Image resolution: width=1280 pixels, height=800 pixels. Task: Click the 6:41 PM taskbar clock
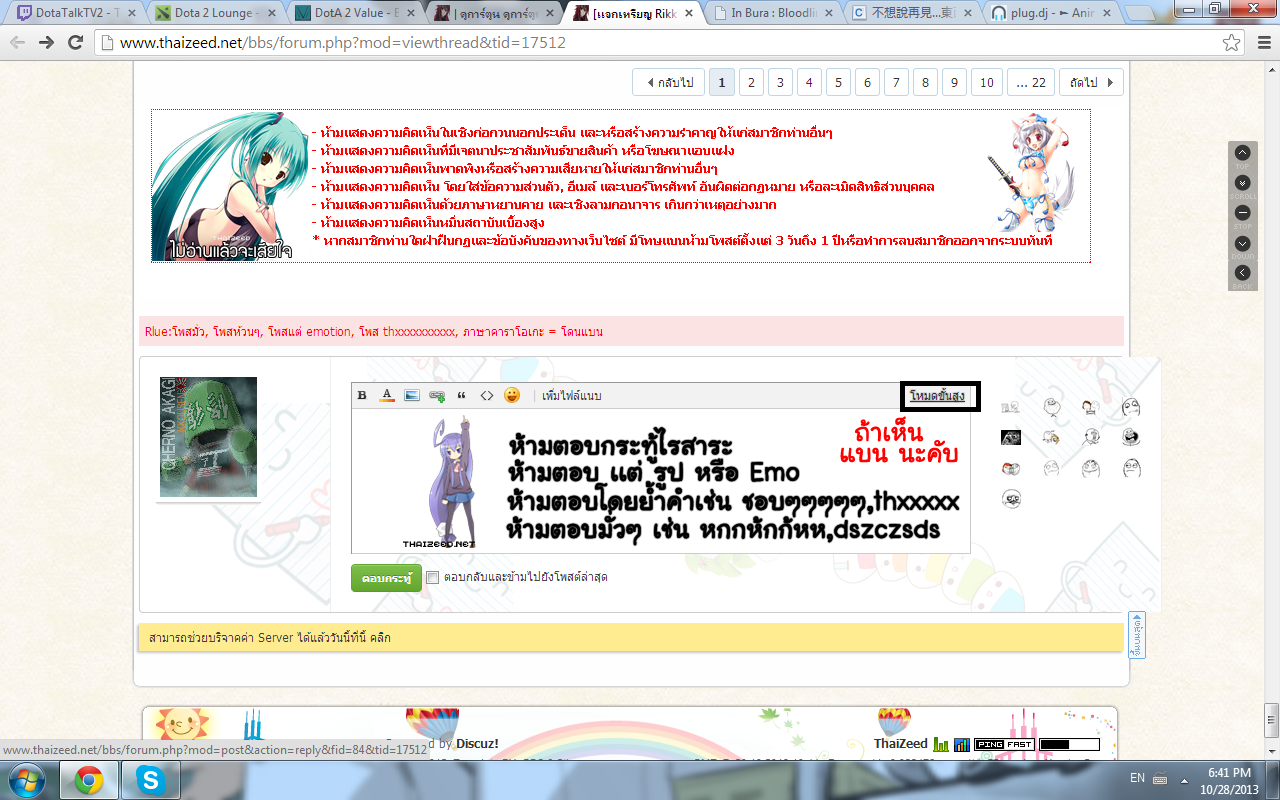point(1229,772)
